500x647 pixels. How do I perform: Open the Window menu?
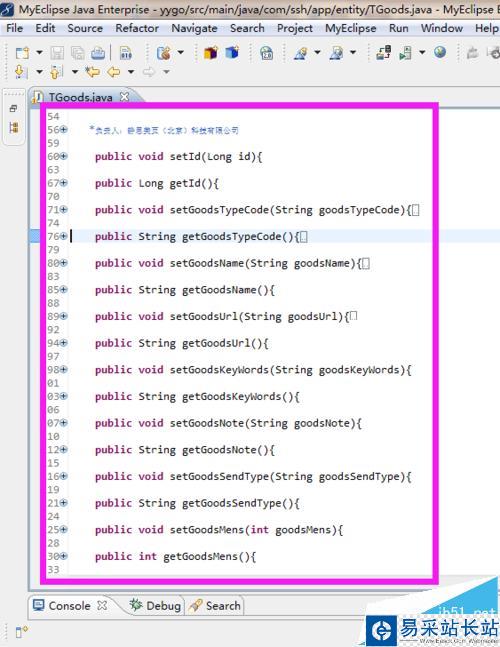click(442, 28)
